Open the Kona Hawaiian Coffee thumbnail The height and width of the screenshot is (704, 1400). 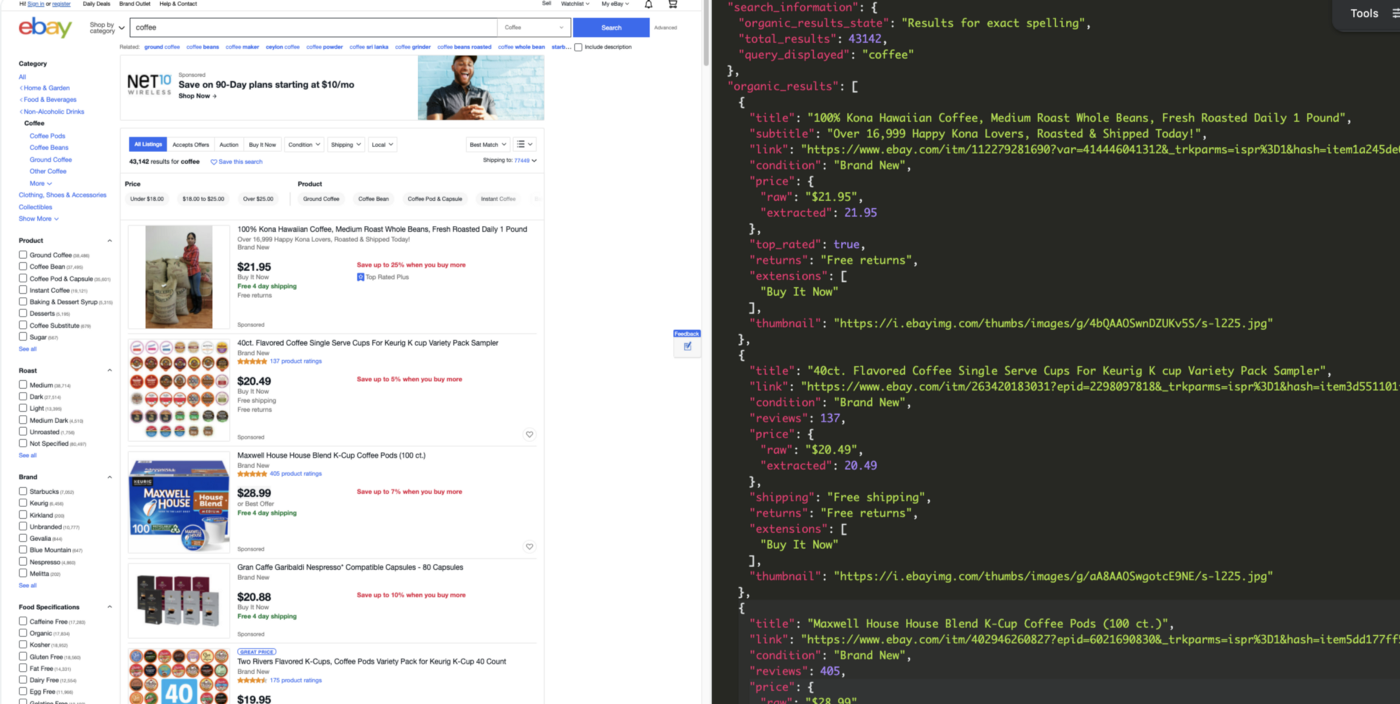tap(179, 277)
